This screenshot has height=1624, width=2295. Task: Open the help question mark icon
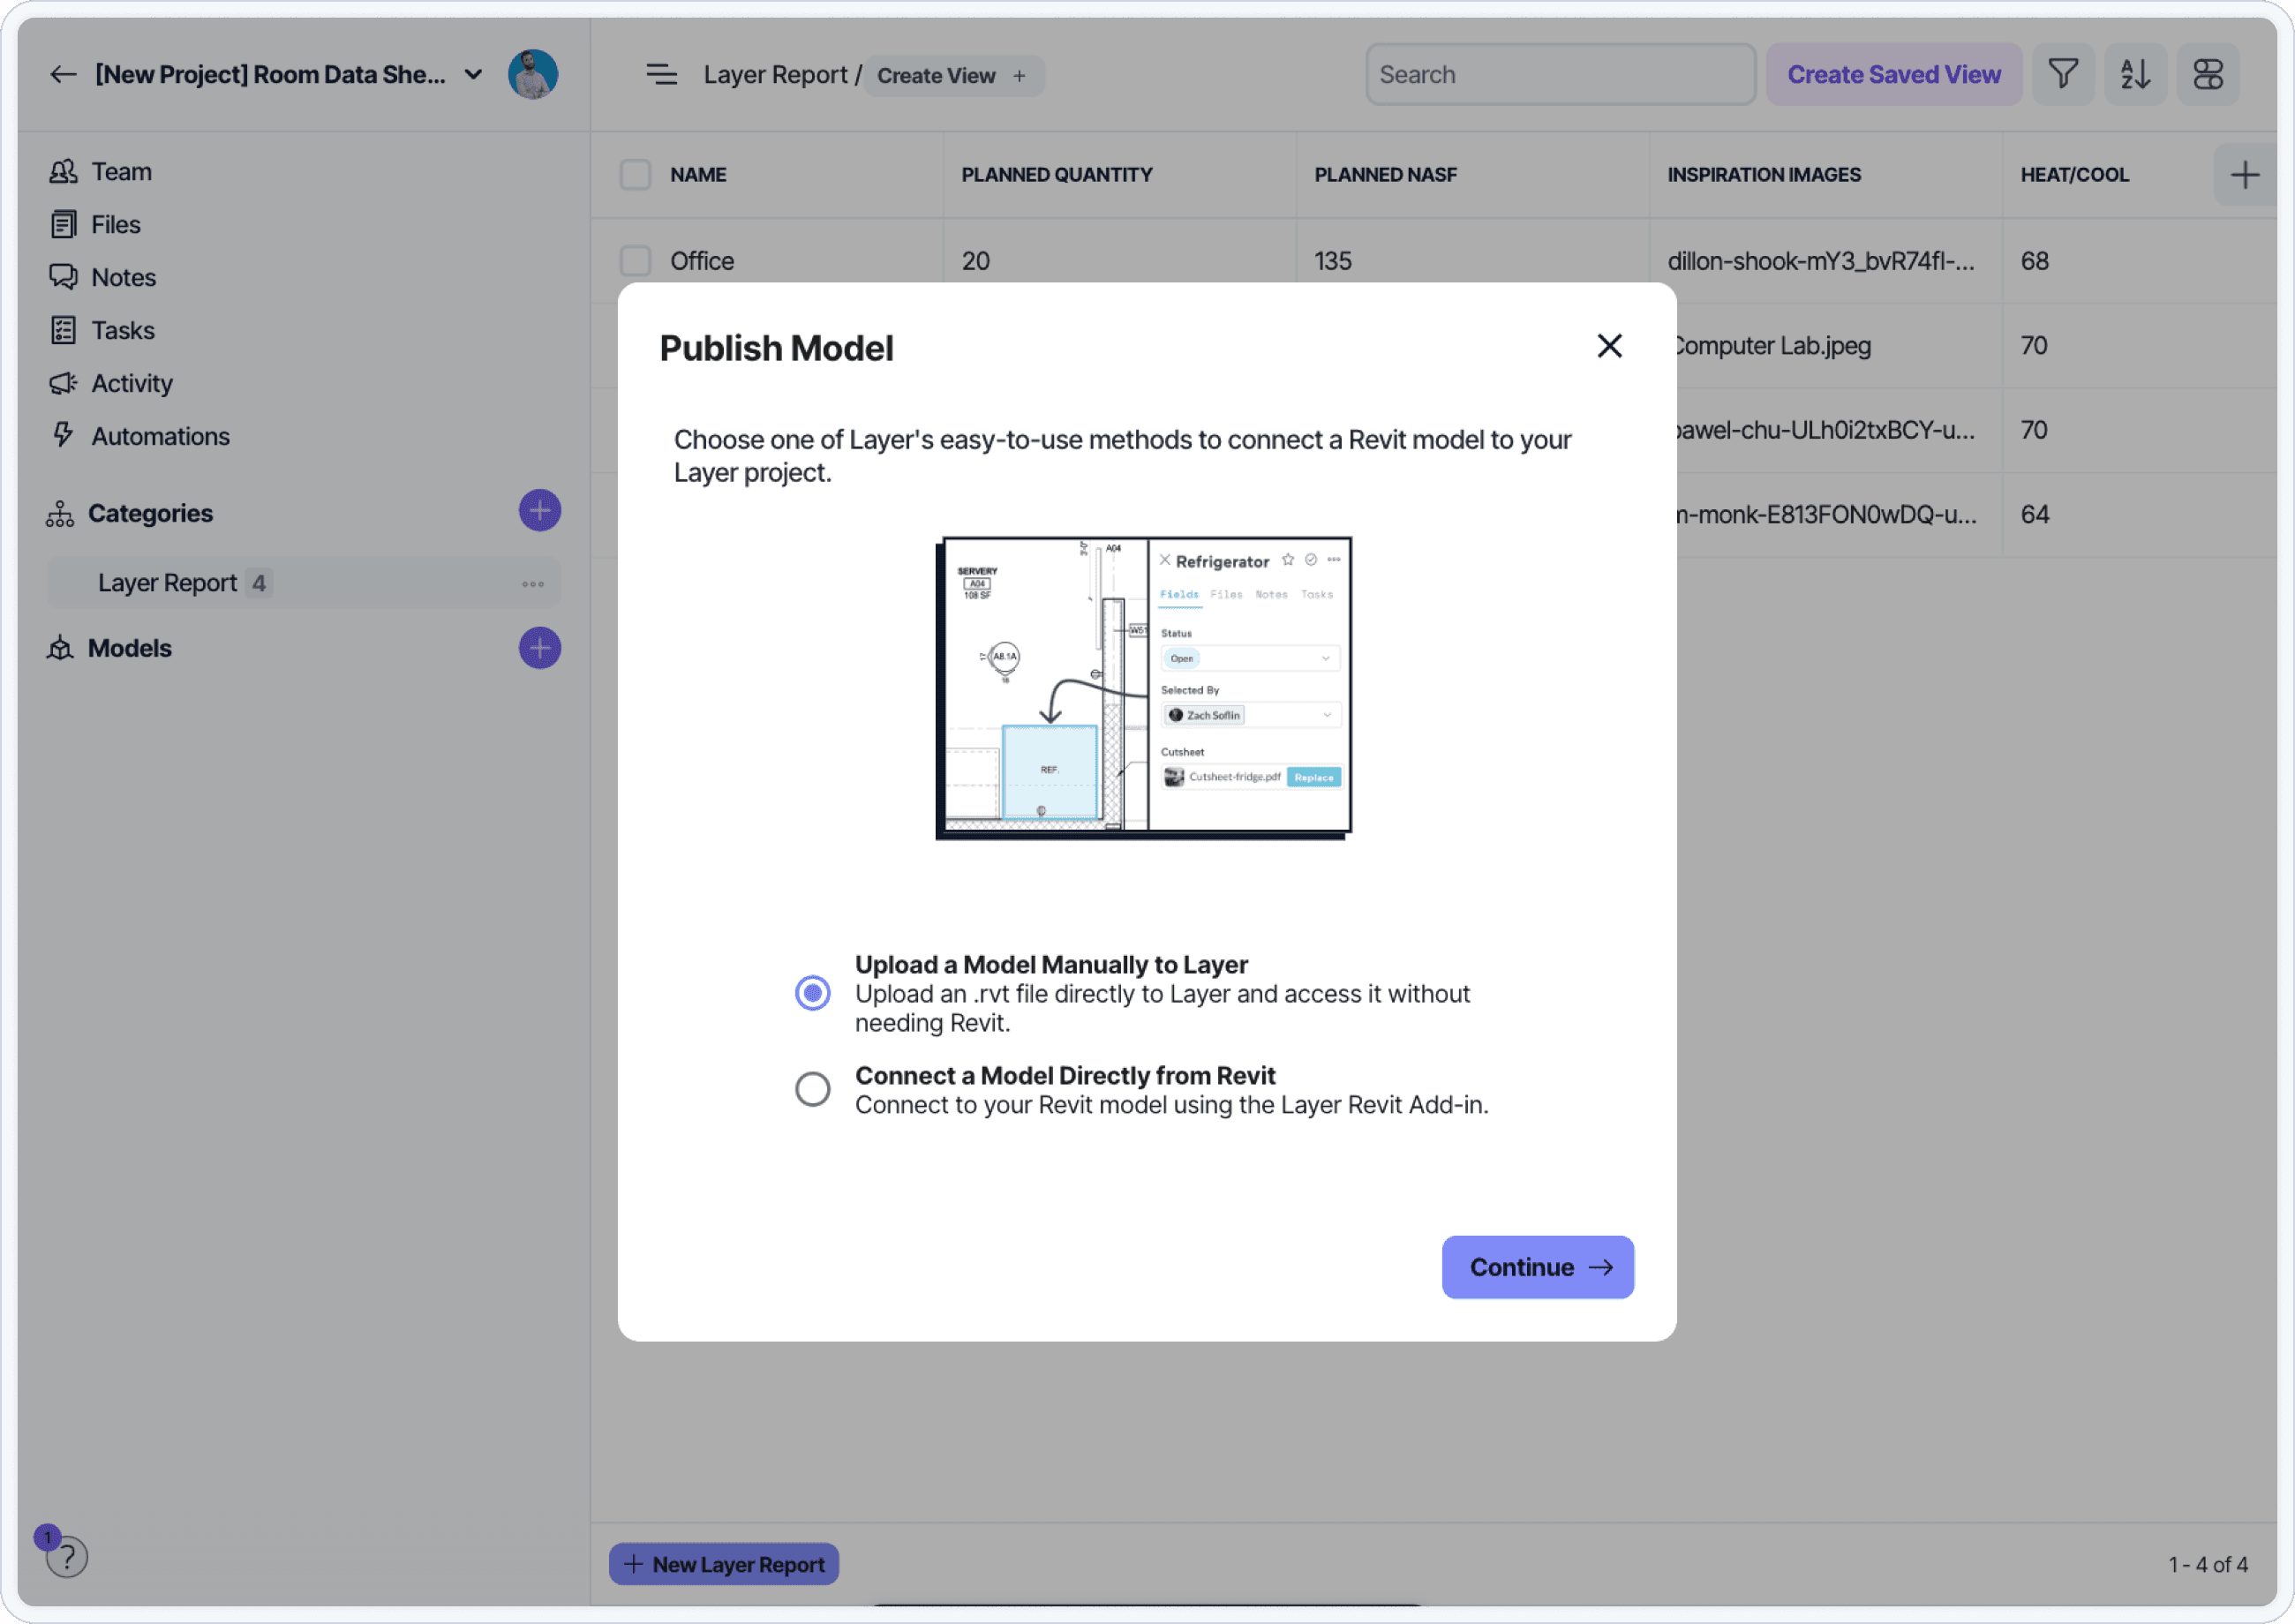(x=66, y=1556)
